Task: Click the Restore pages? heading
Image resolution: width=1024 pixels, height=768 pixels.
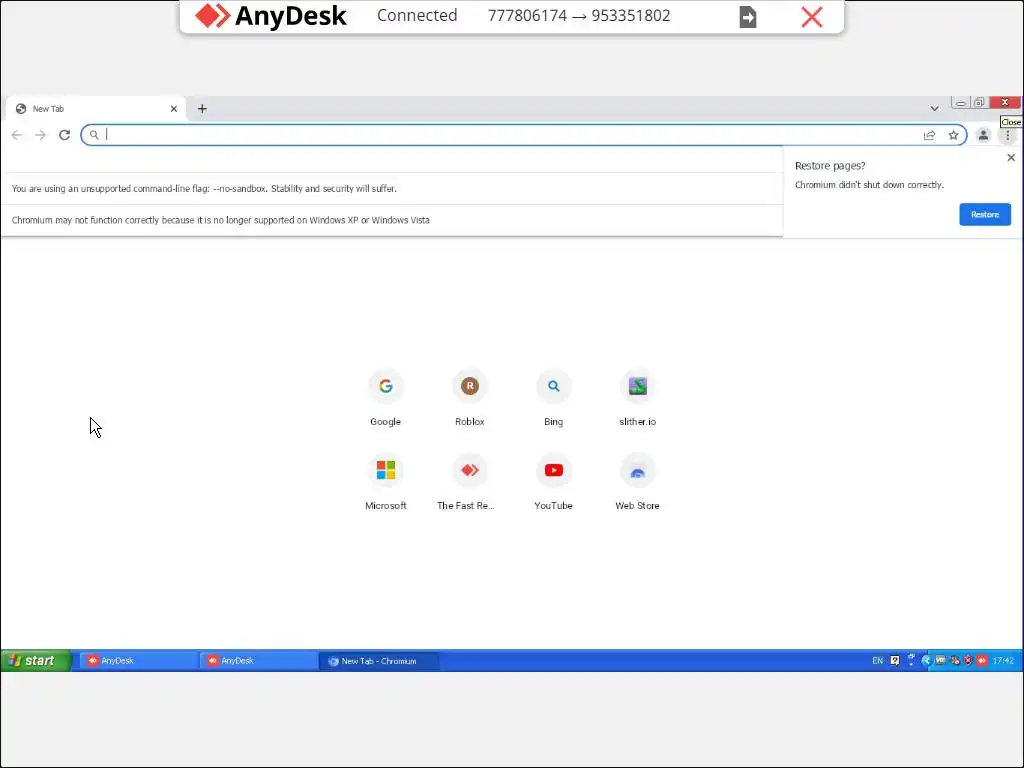Action: [830, 166]
